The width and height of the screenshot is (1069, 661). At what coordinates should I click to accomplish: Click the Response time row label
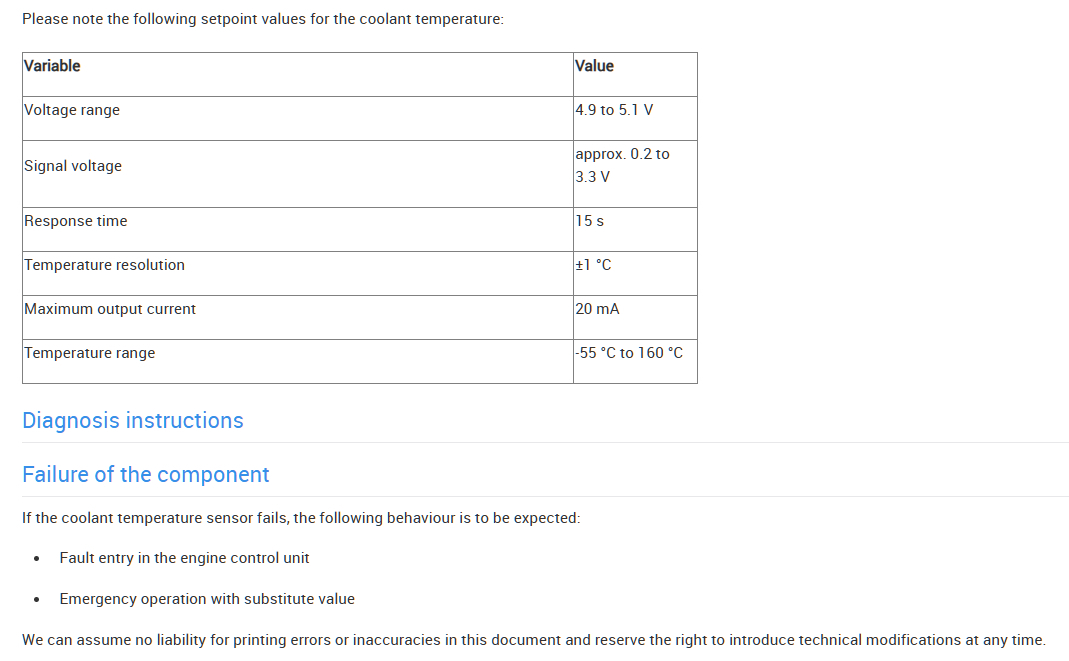pyautogui.click(x=76, y=221)
